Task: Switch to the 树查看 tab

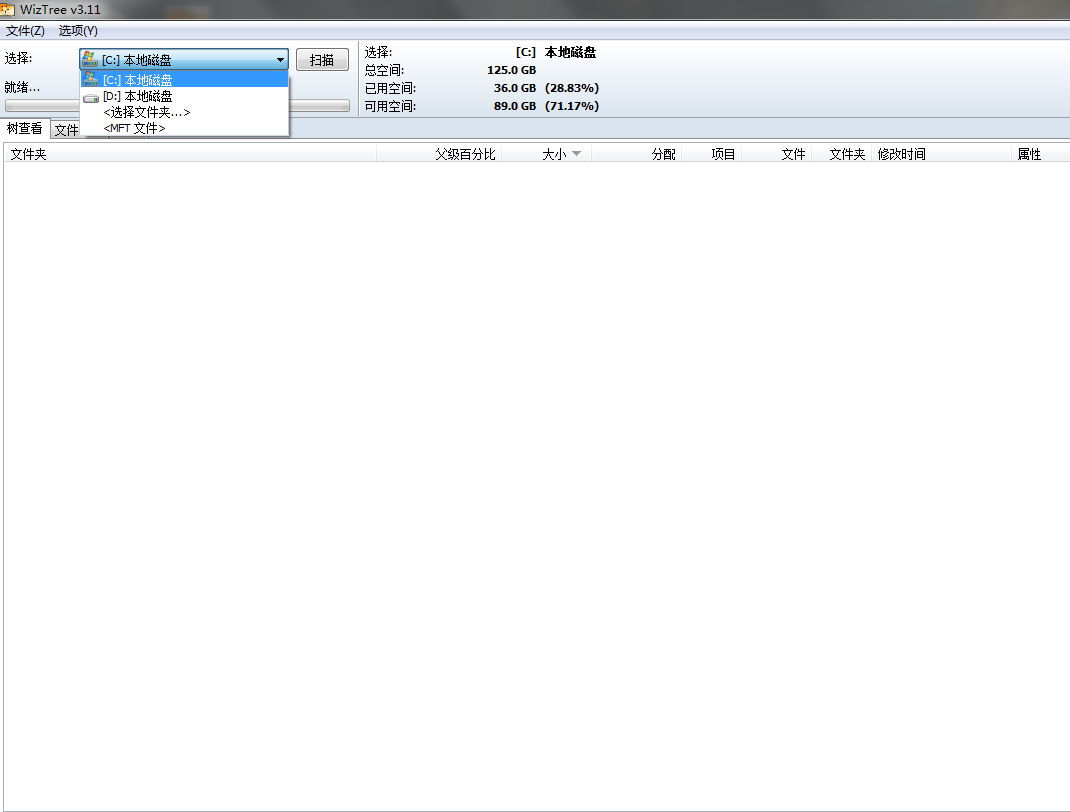Action: (25, 128)
